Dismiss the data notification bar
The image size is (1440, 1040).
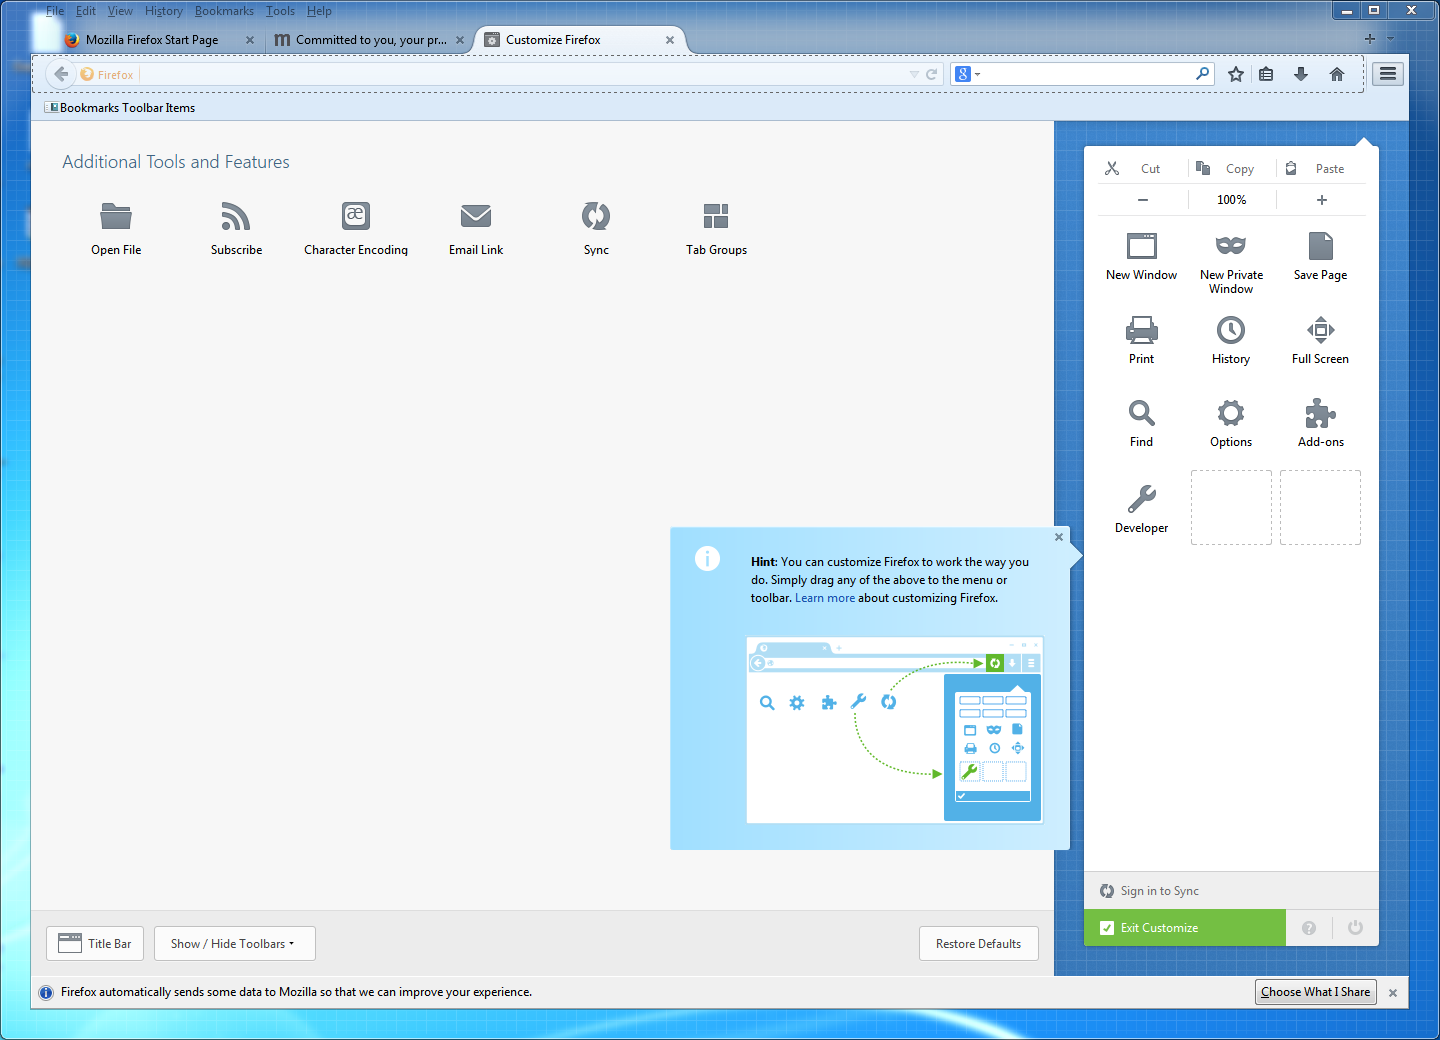1393,993
